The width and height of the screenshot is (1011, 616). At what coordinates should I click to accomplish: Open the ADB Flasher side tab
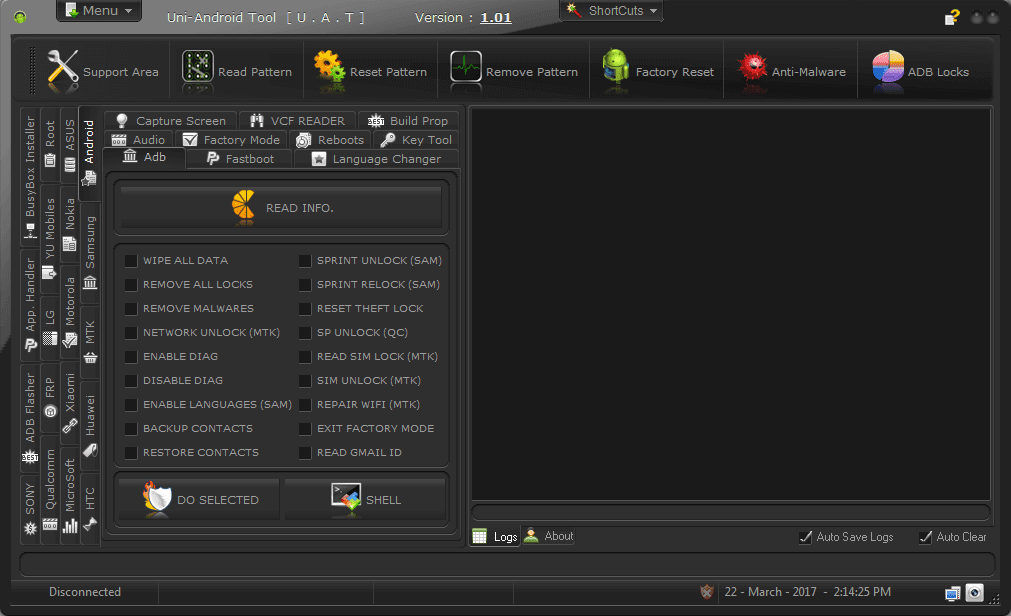[30, 418]
